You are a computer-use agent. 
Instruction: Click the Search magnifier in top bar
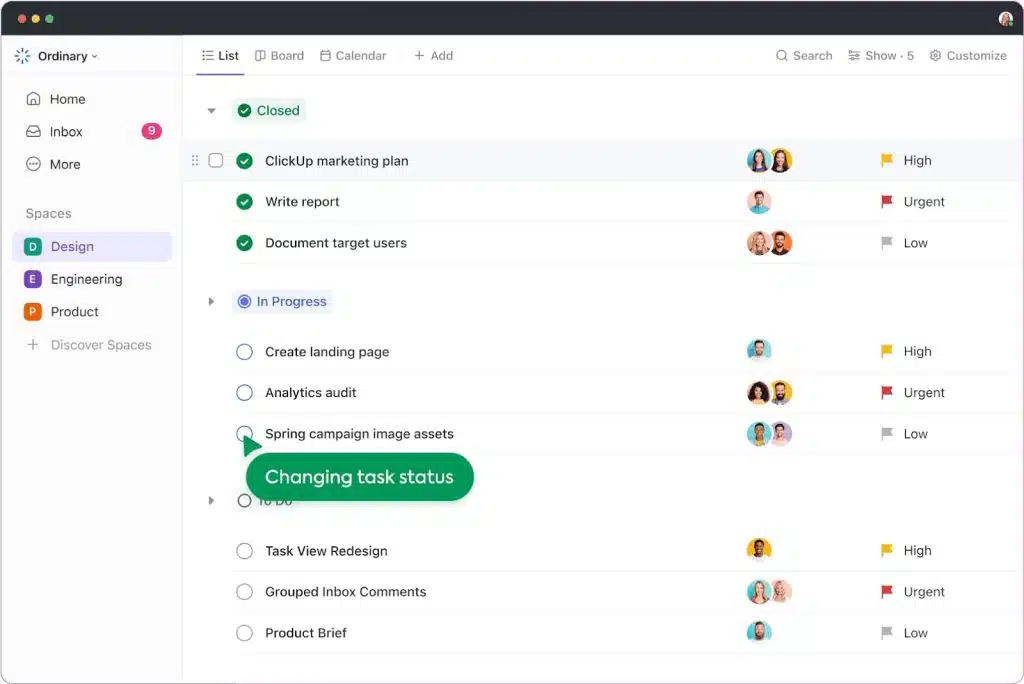[782, 56]
